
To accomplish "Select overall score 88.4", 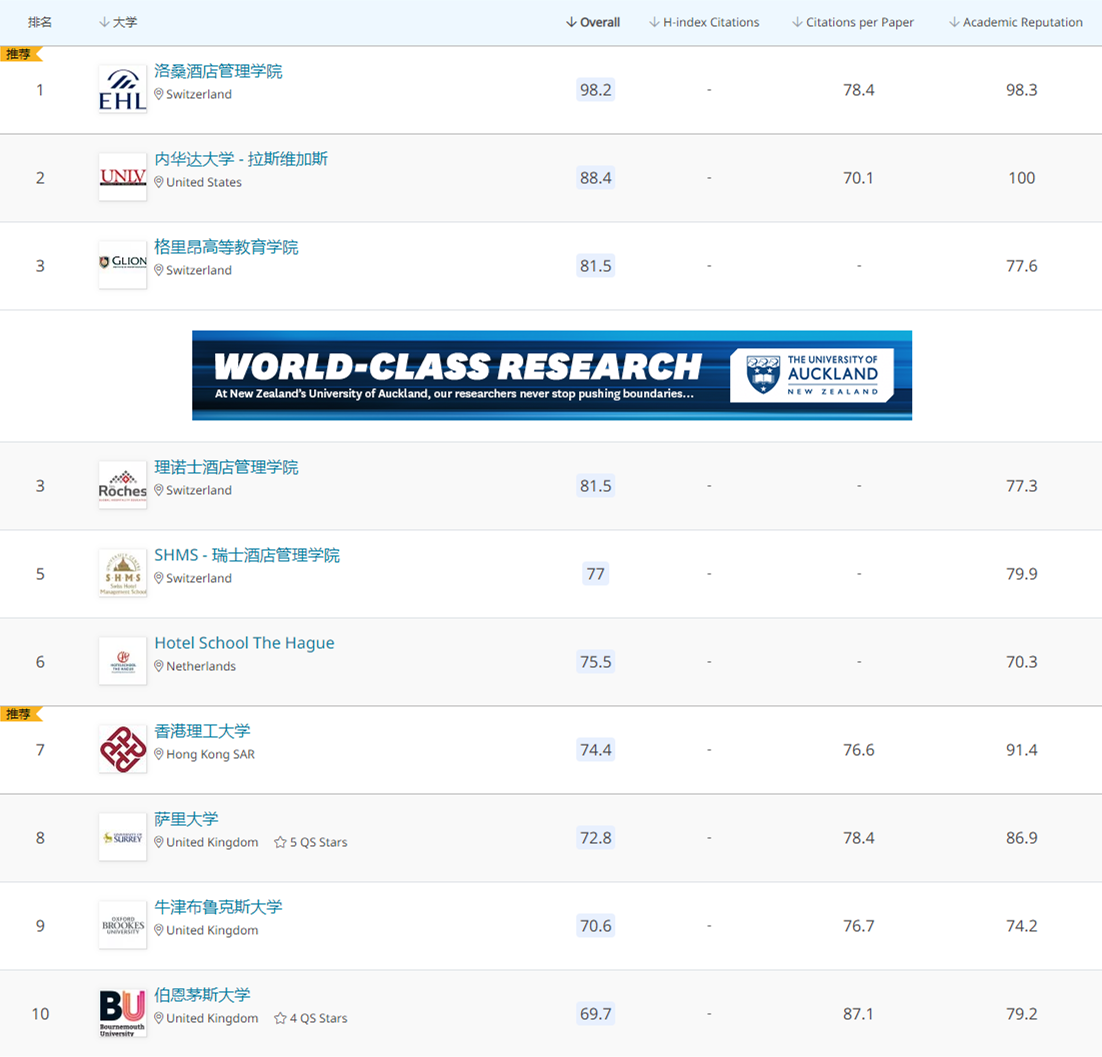I will click(595, 177).
